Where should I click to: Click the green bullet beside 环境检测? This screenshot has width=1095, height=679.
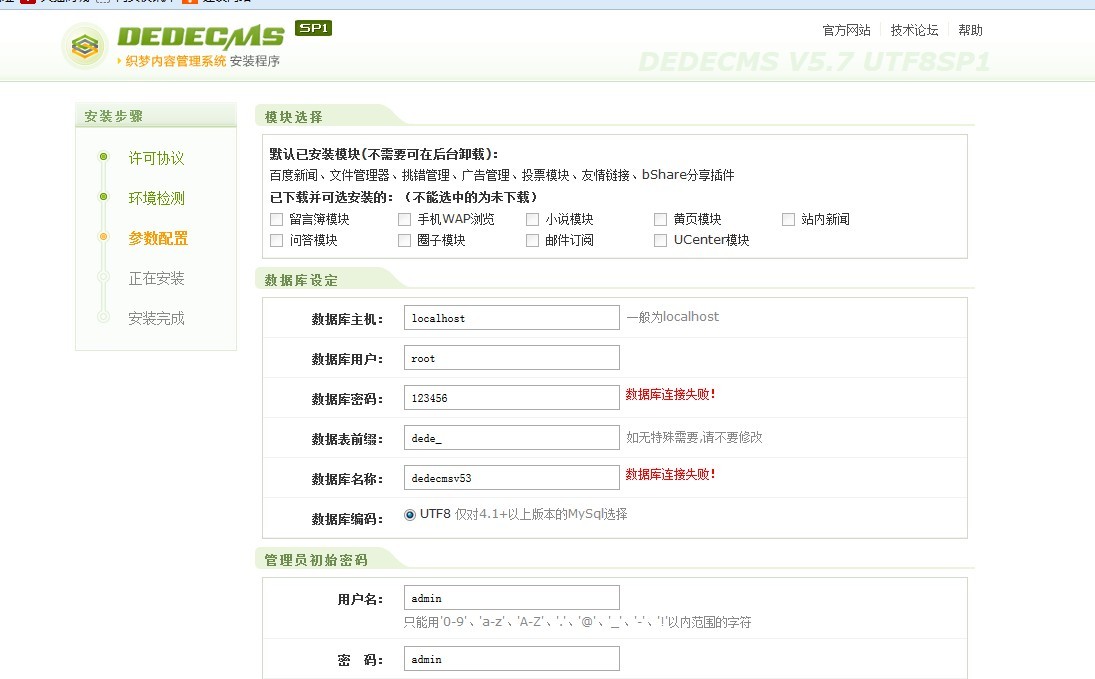(x=103, y=197)
